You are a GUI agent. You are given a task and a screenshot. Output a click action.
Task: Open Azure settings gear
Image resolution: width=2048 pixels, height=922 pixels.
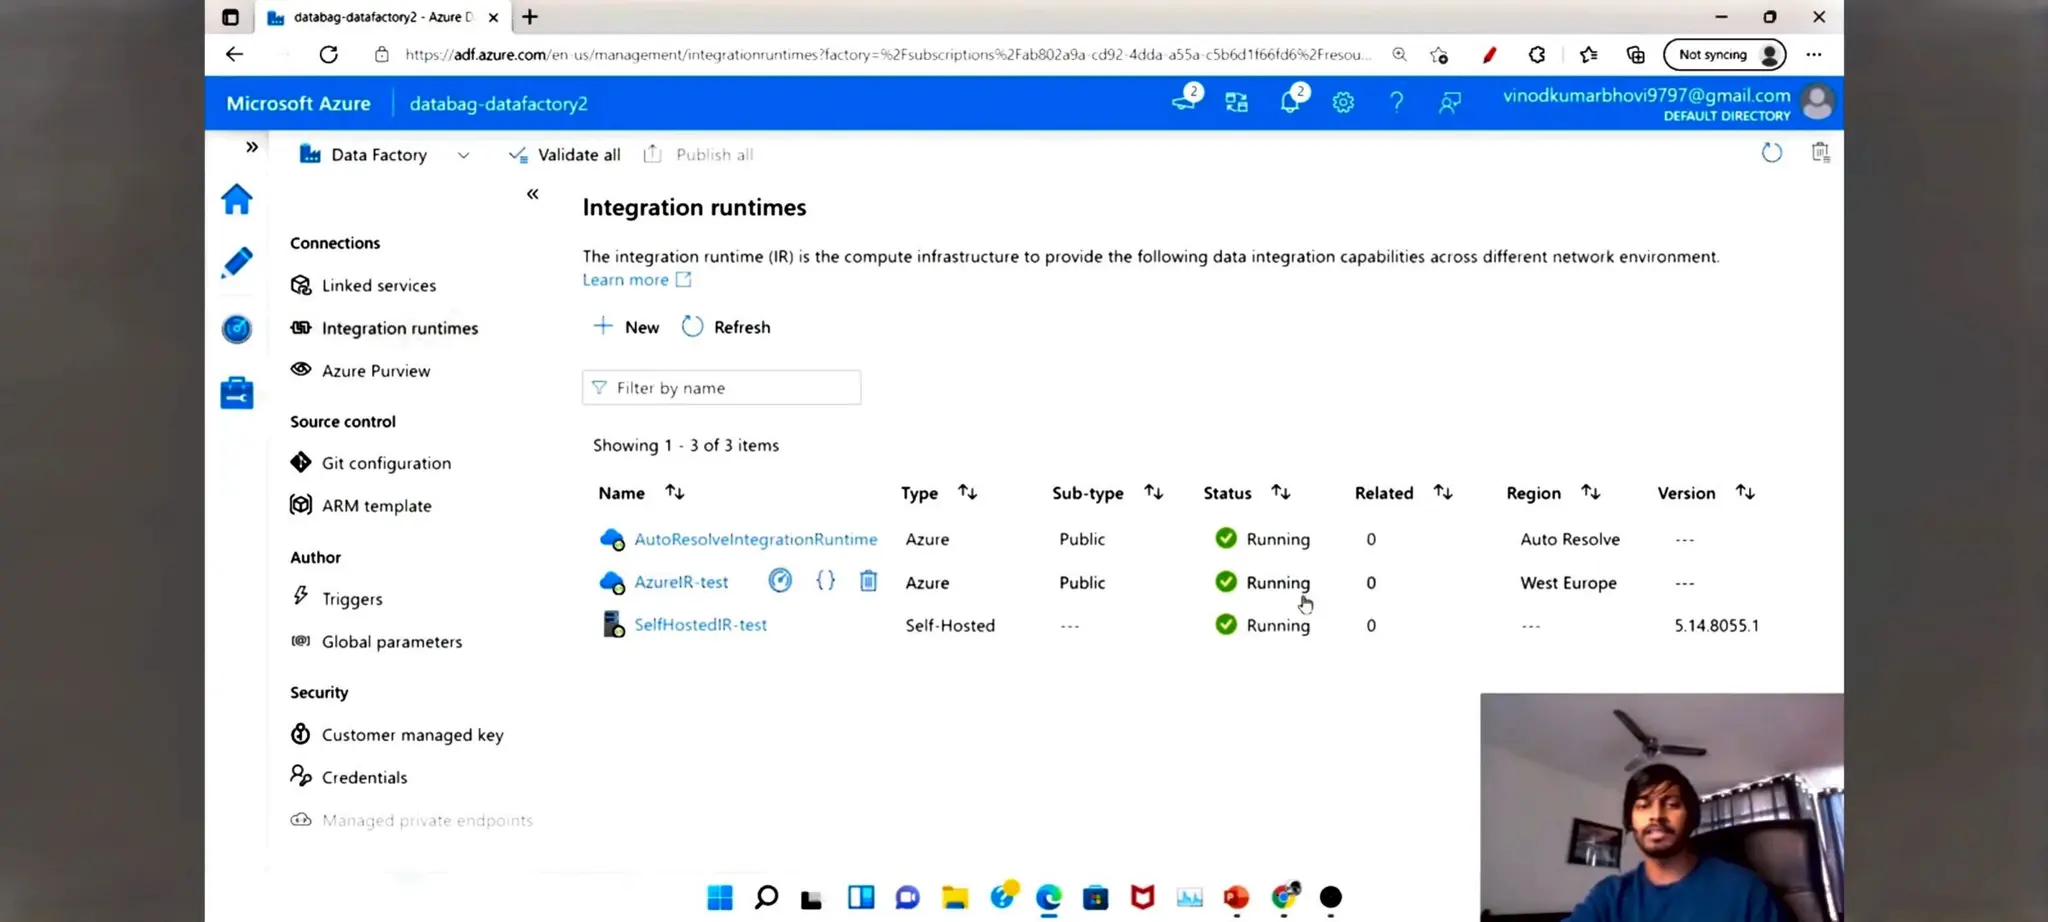tap(1343, 102)
